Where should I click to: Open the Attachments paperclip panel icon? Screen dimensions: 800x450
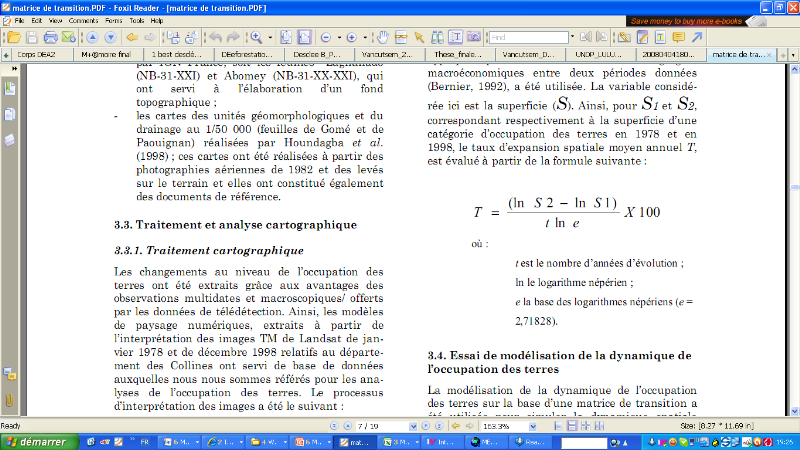coord(10,400)
